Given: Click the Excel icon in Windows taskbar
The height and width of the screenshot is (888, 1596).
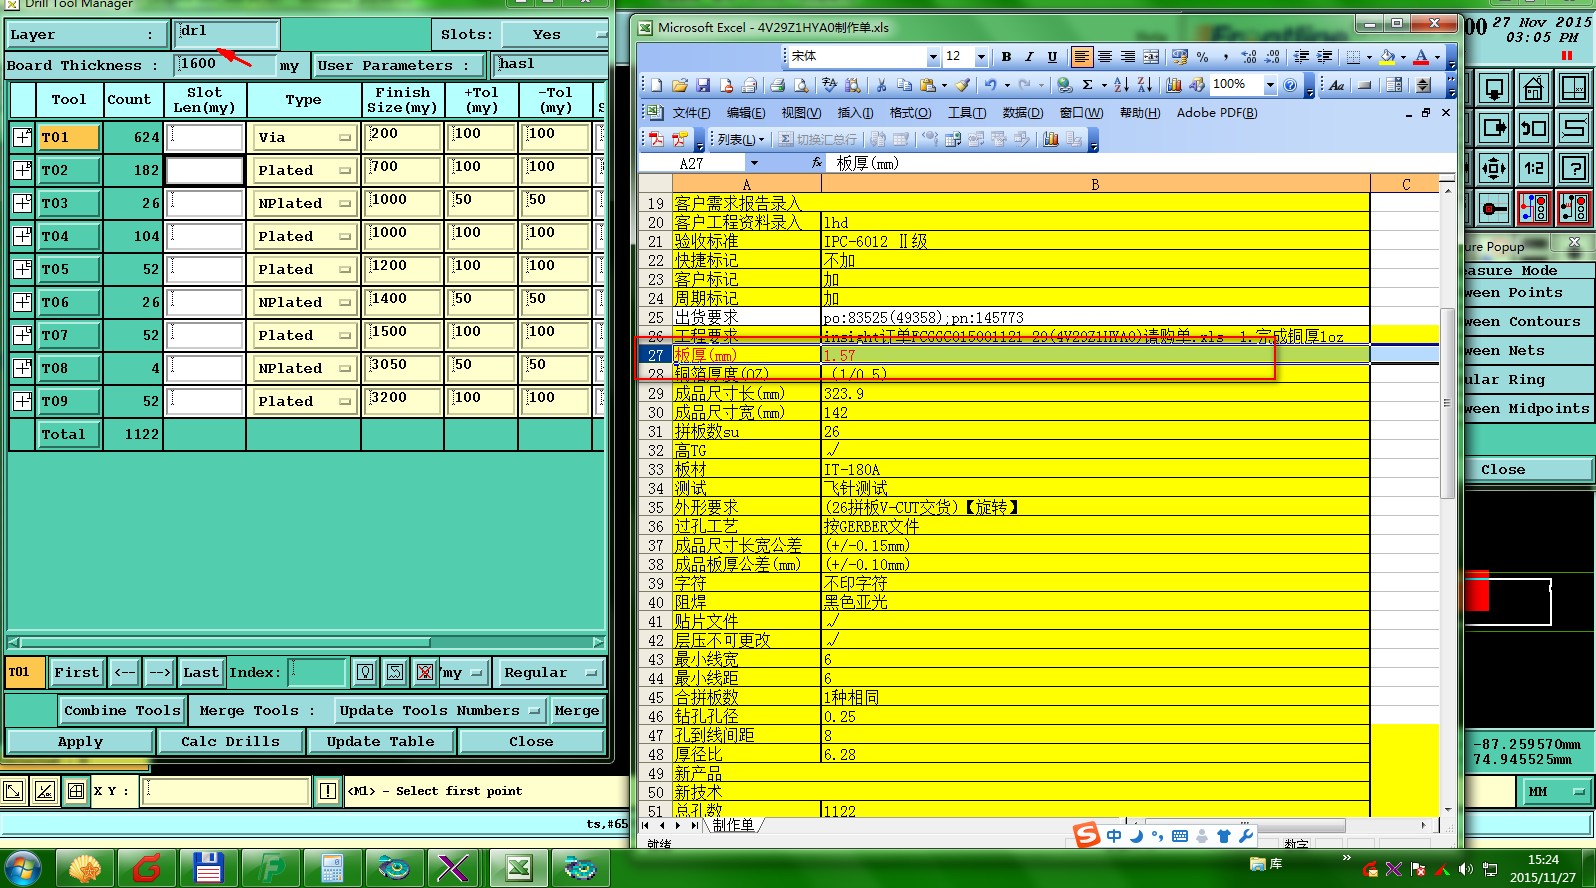Looking at the screenshot, I should point(519,868).
